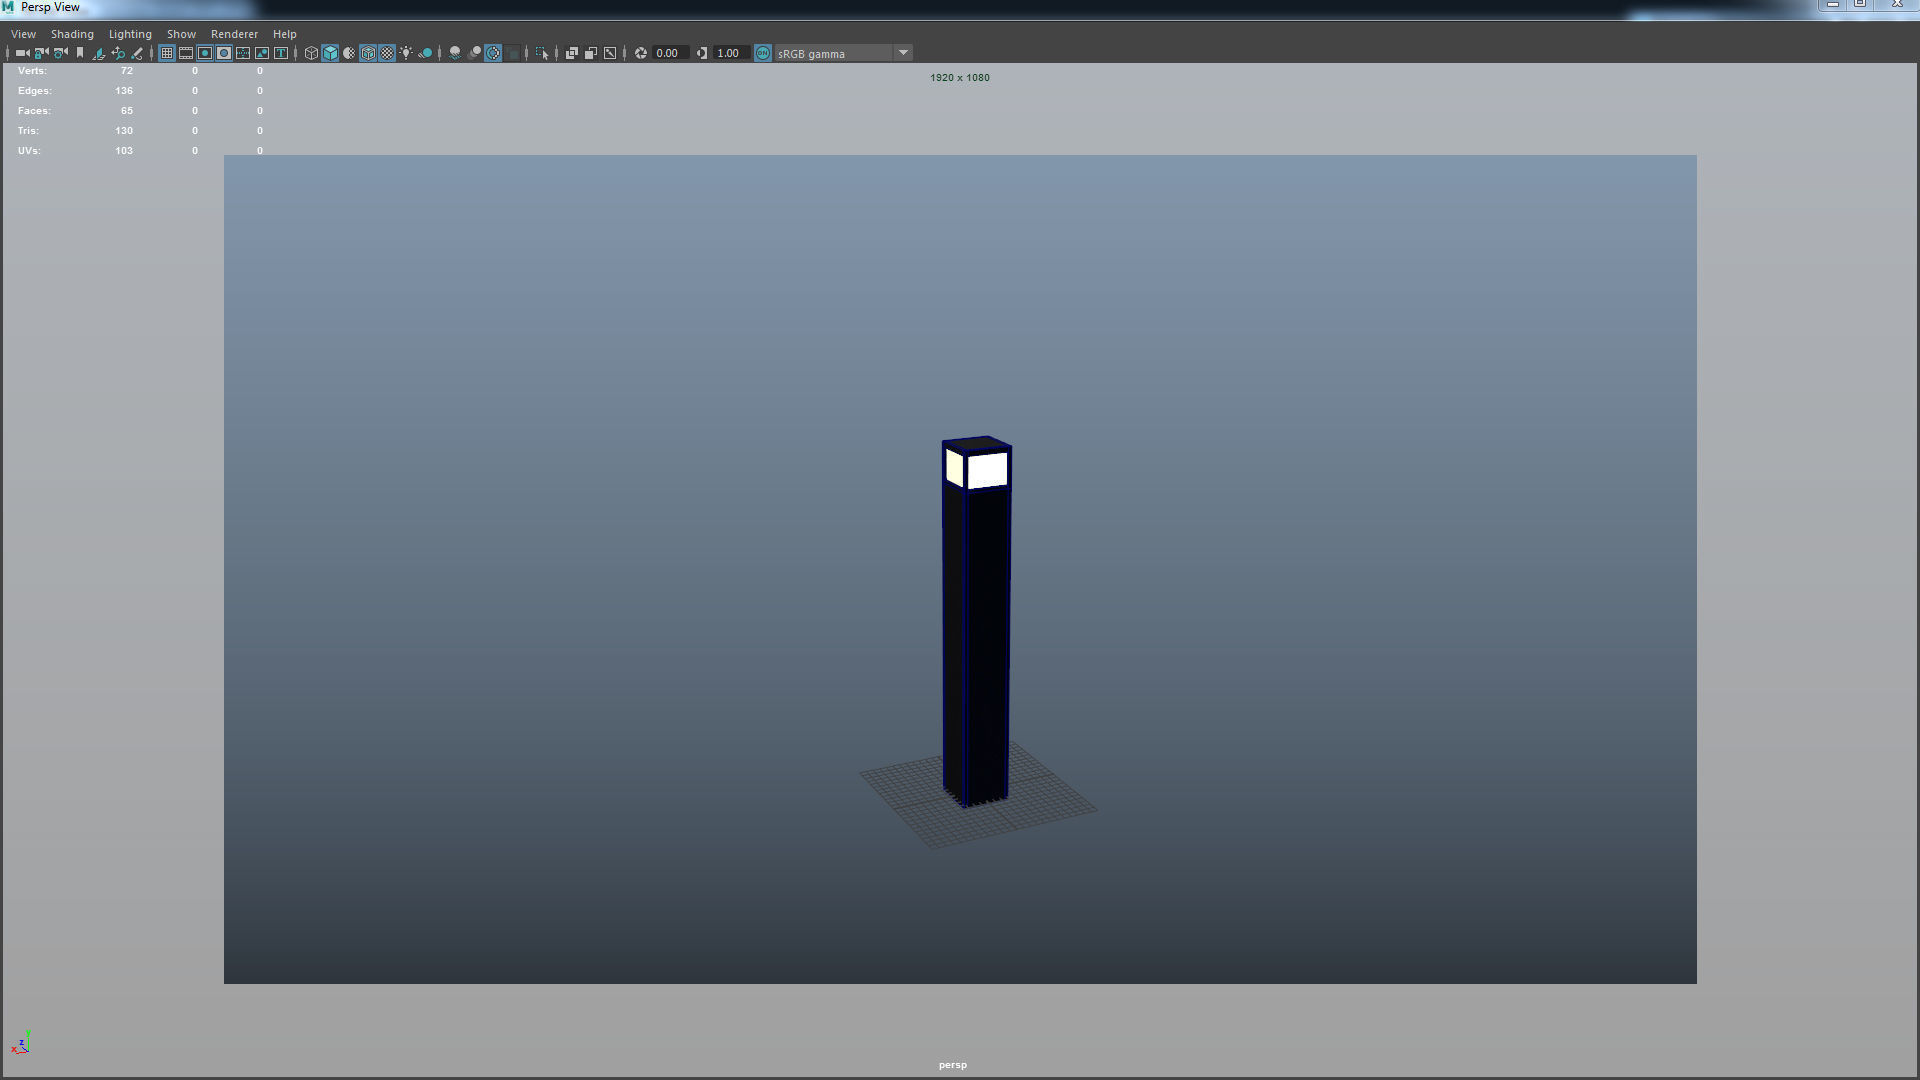The image size is (1920, 1080).
Task: Click the Exposure reset aperture icon
Action: click(641, 53)
